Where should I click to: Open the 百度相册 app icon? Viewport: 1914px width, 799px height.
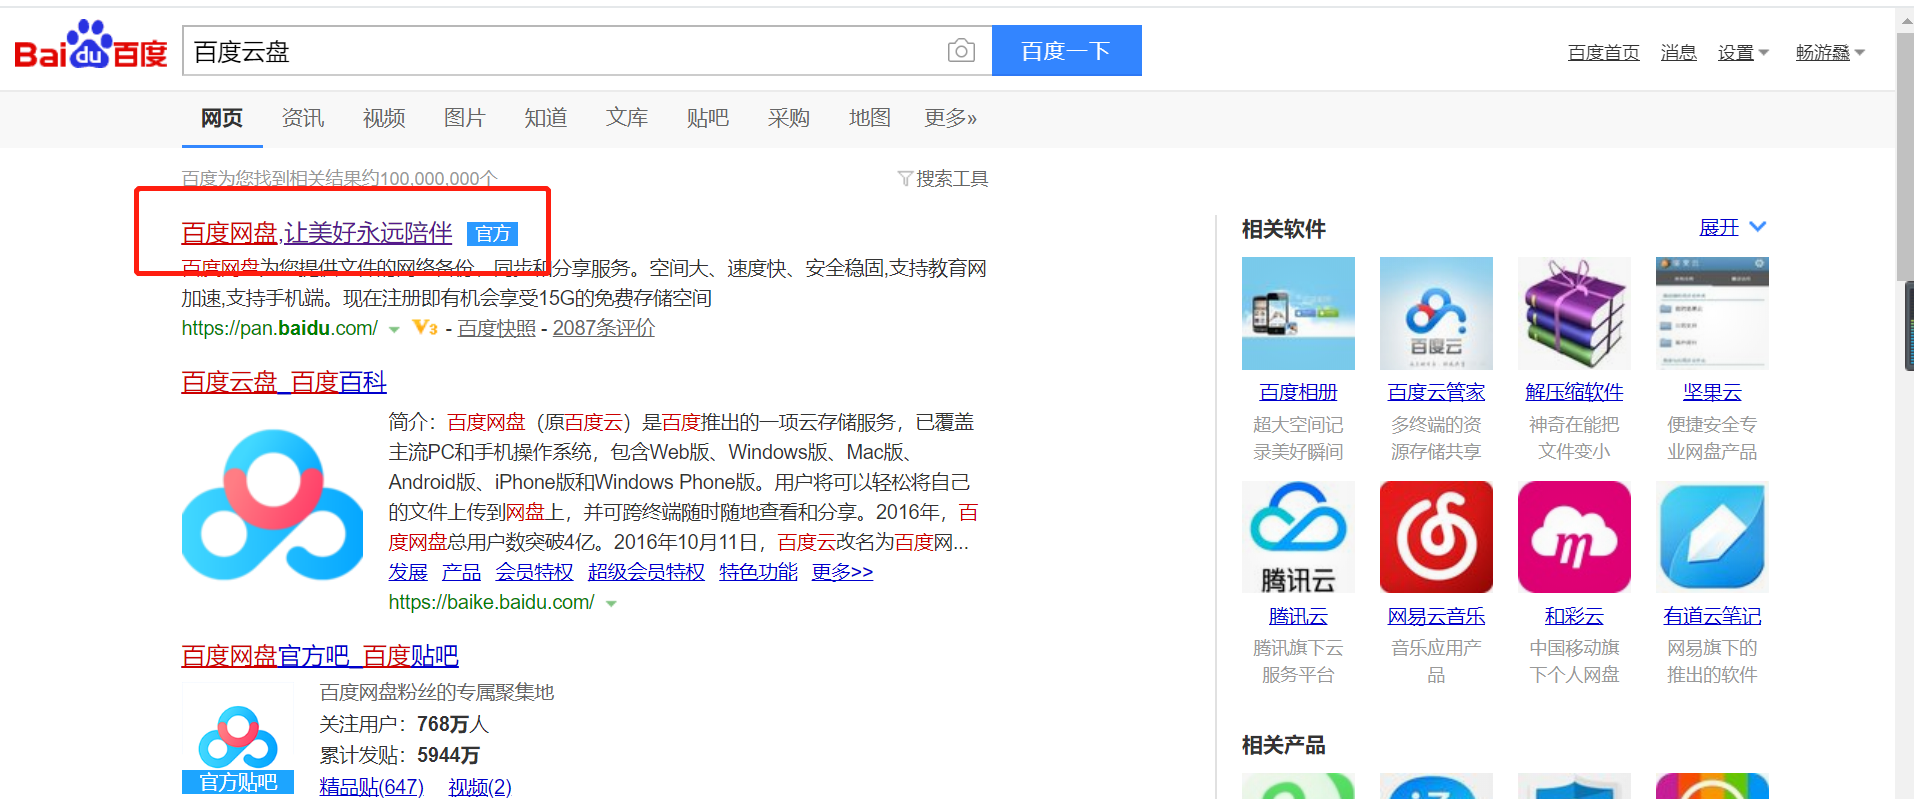coord(1297,313)
